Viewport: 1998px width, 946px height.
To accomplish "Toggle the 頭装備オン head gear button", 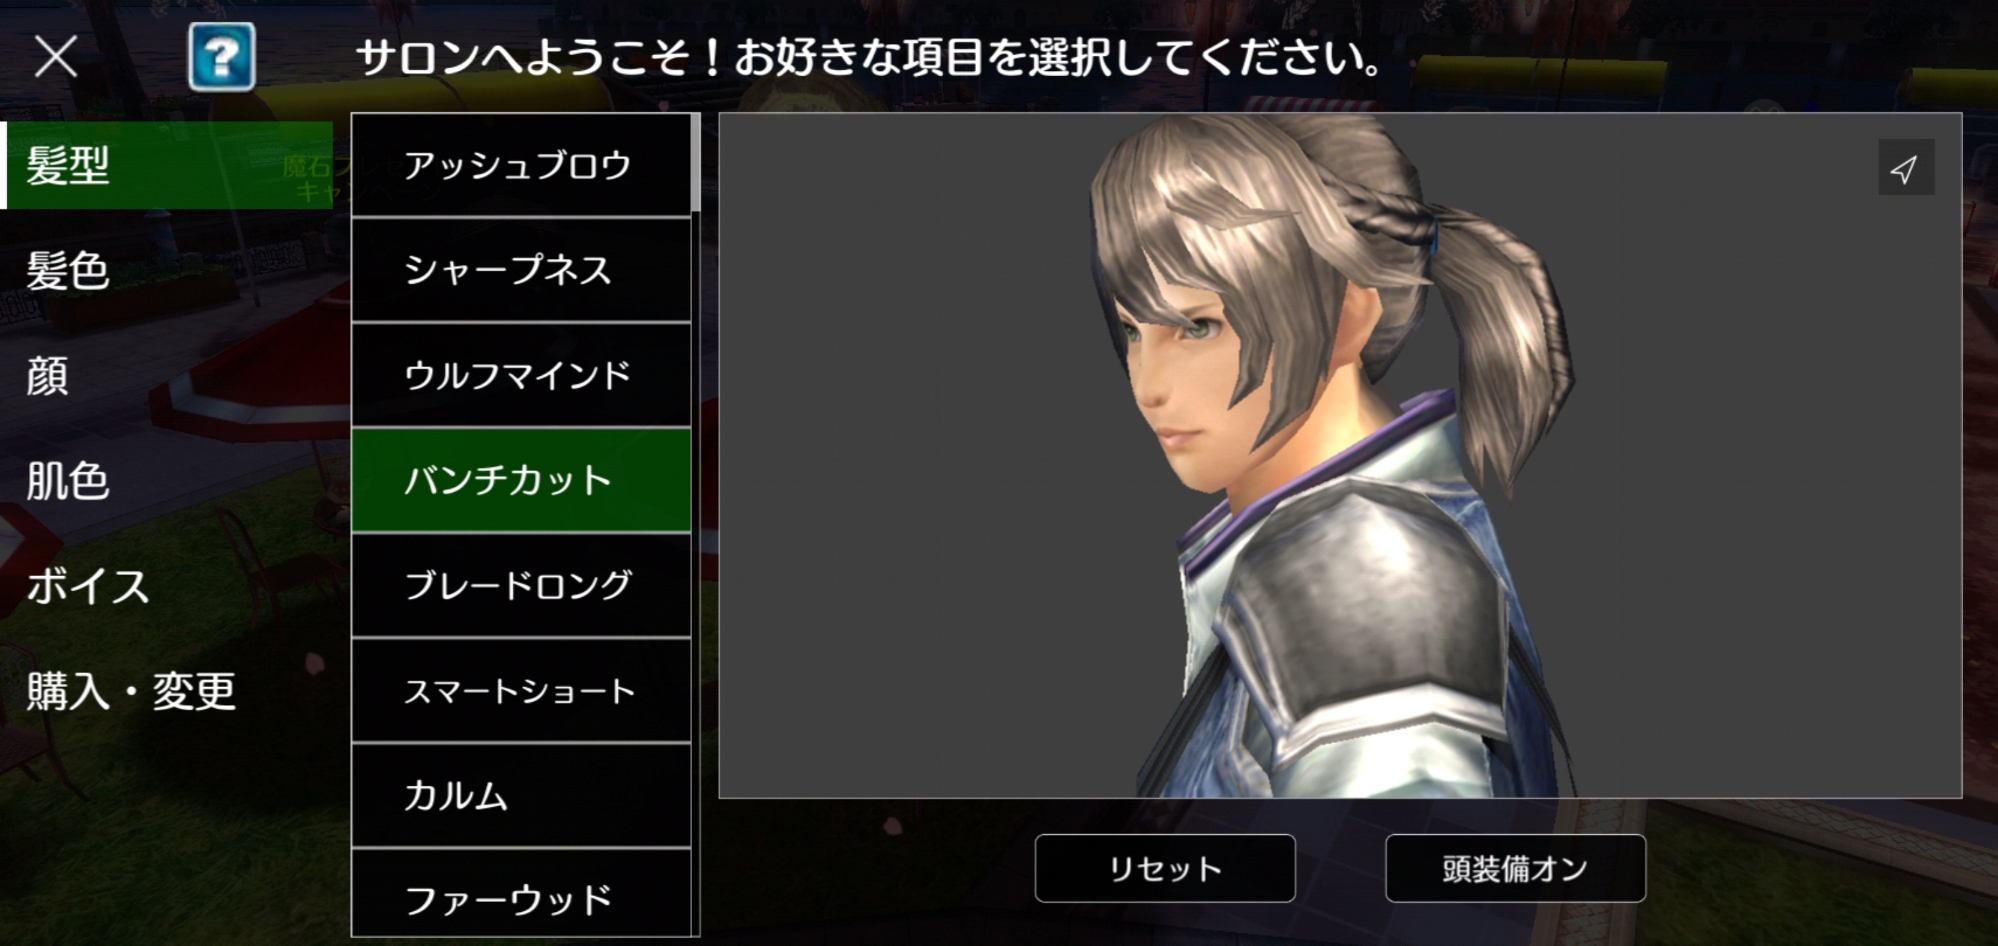I will (1515, 868).
